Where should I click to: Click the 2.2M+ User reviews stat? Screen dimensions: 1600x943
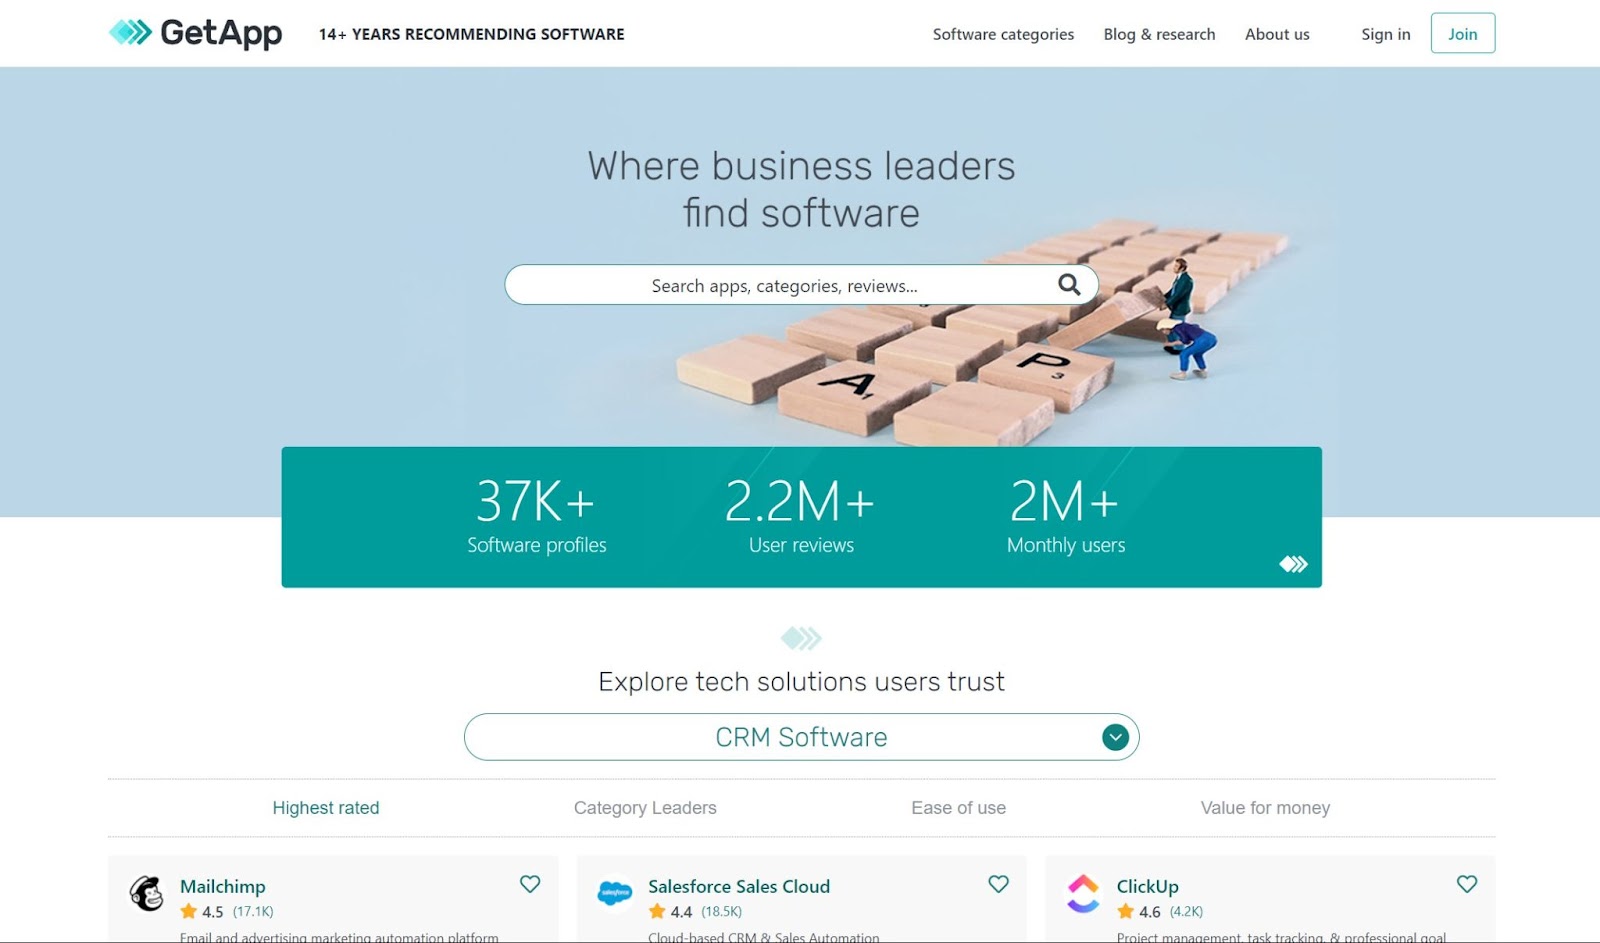click(x=801, y=516)
